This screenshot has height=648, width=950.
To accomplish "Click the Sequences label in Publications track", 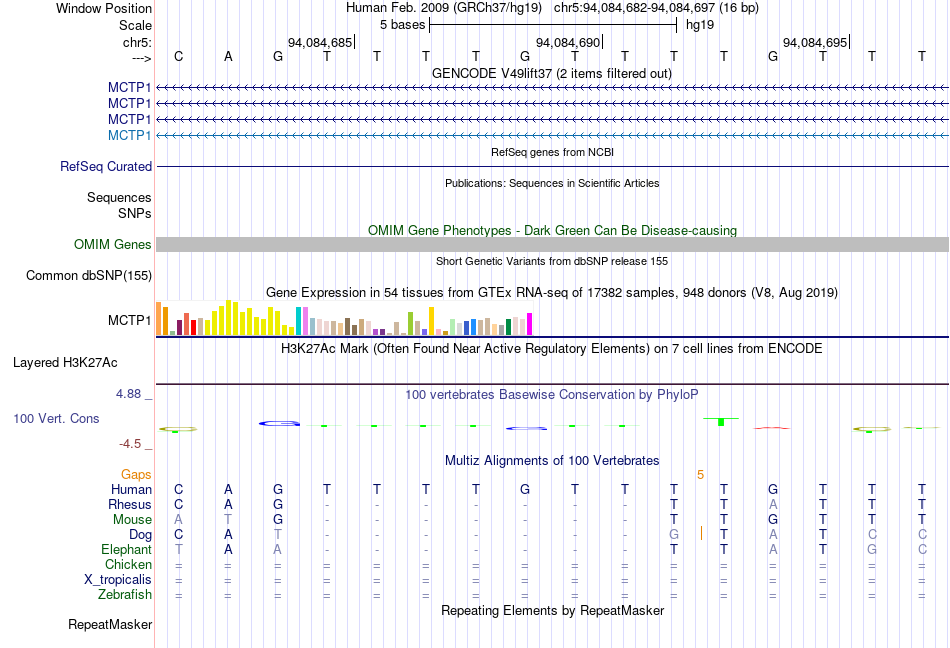I will [x=119, y=197].
